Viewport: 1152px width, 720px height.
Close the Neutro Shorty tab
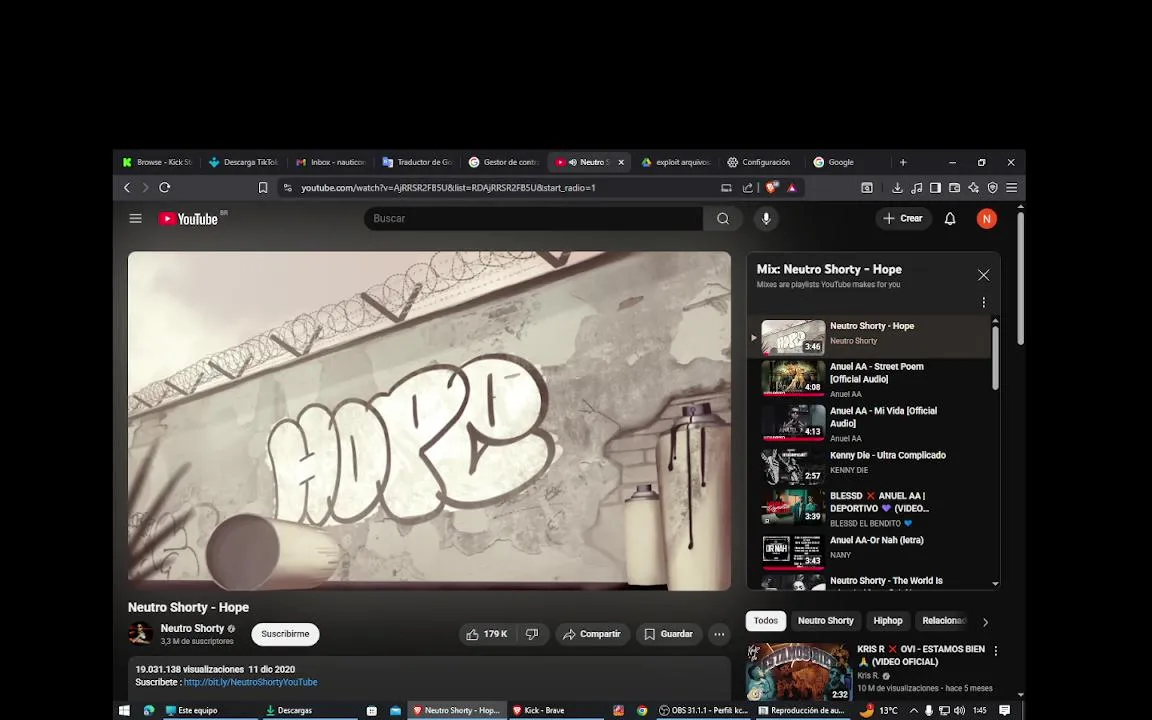pos(621,162)
